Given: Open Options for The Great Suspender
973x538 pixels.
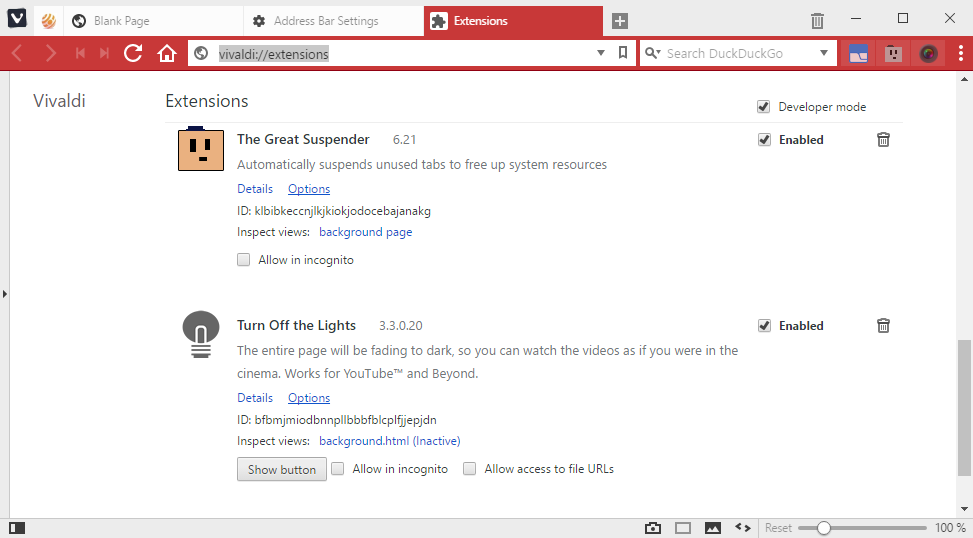Looking at the screenshot, I should click(309, 189).
